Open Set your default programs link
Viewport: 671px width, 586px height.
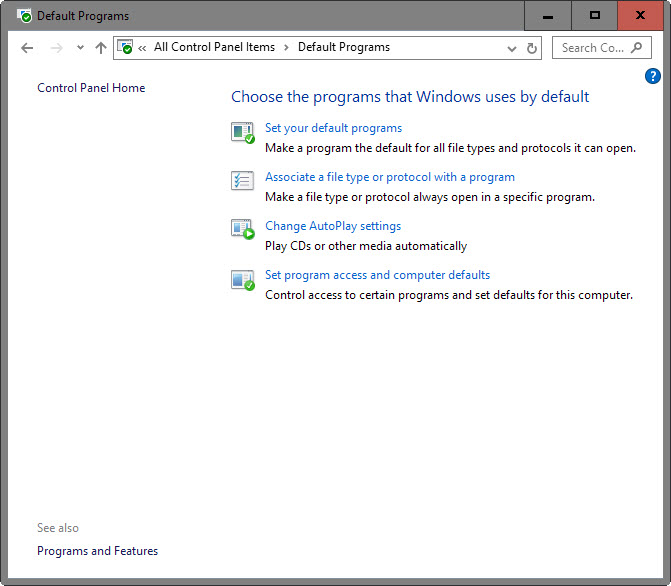point(333,128)
